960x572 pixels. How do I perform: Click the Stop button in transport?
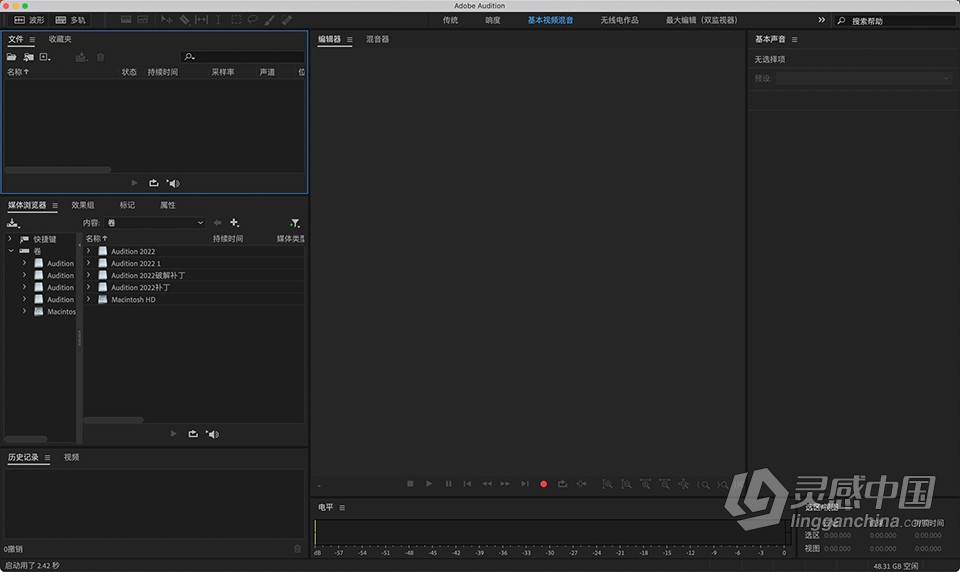tap(410, 484)
